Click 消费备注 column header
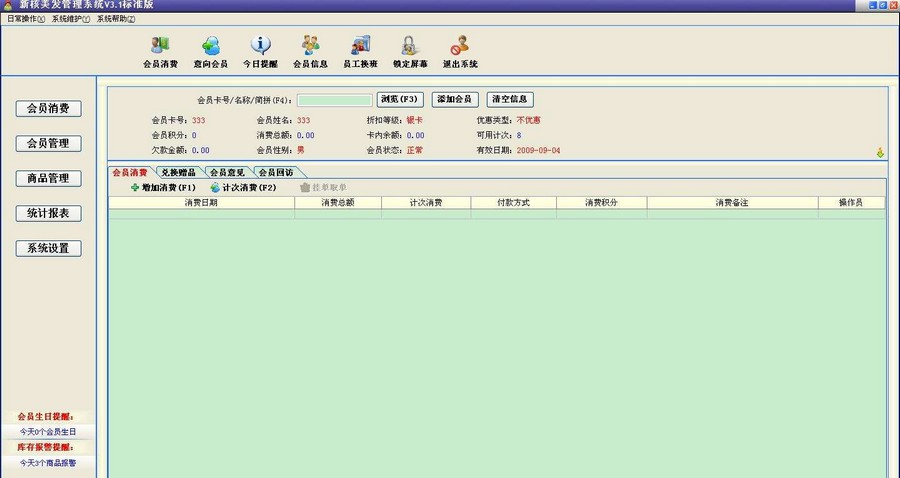This screenshot has height=478, width=900. (732, 203)
